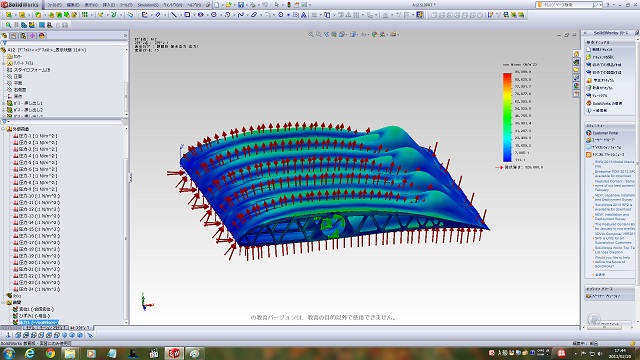This screenshot has height=360, width=640.
Task: Click the SolidWorks search input field
Action: pyautogui.click(x=567, y=5)
